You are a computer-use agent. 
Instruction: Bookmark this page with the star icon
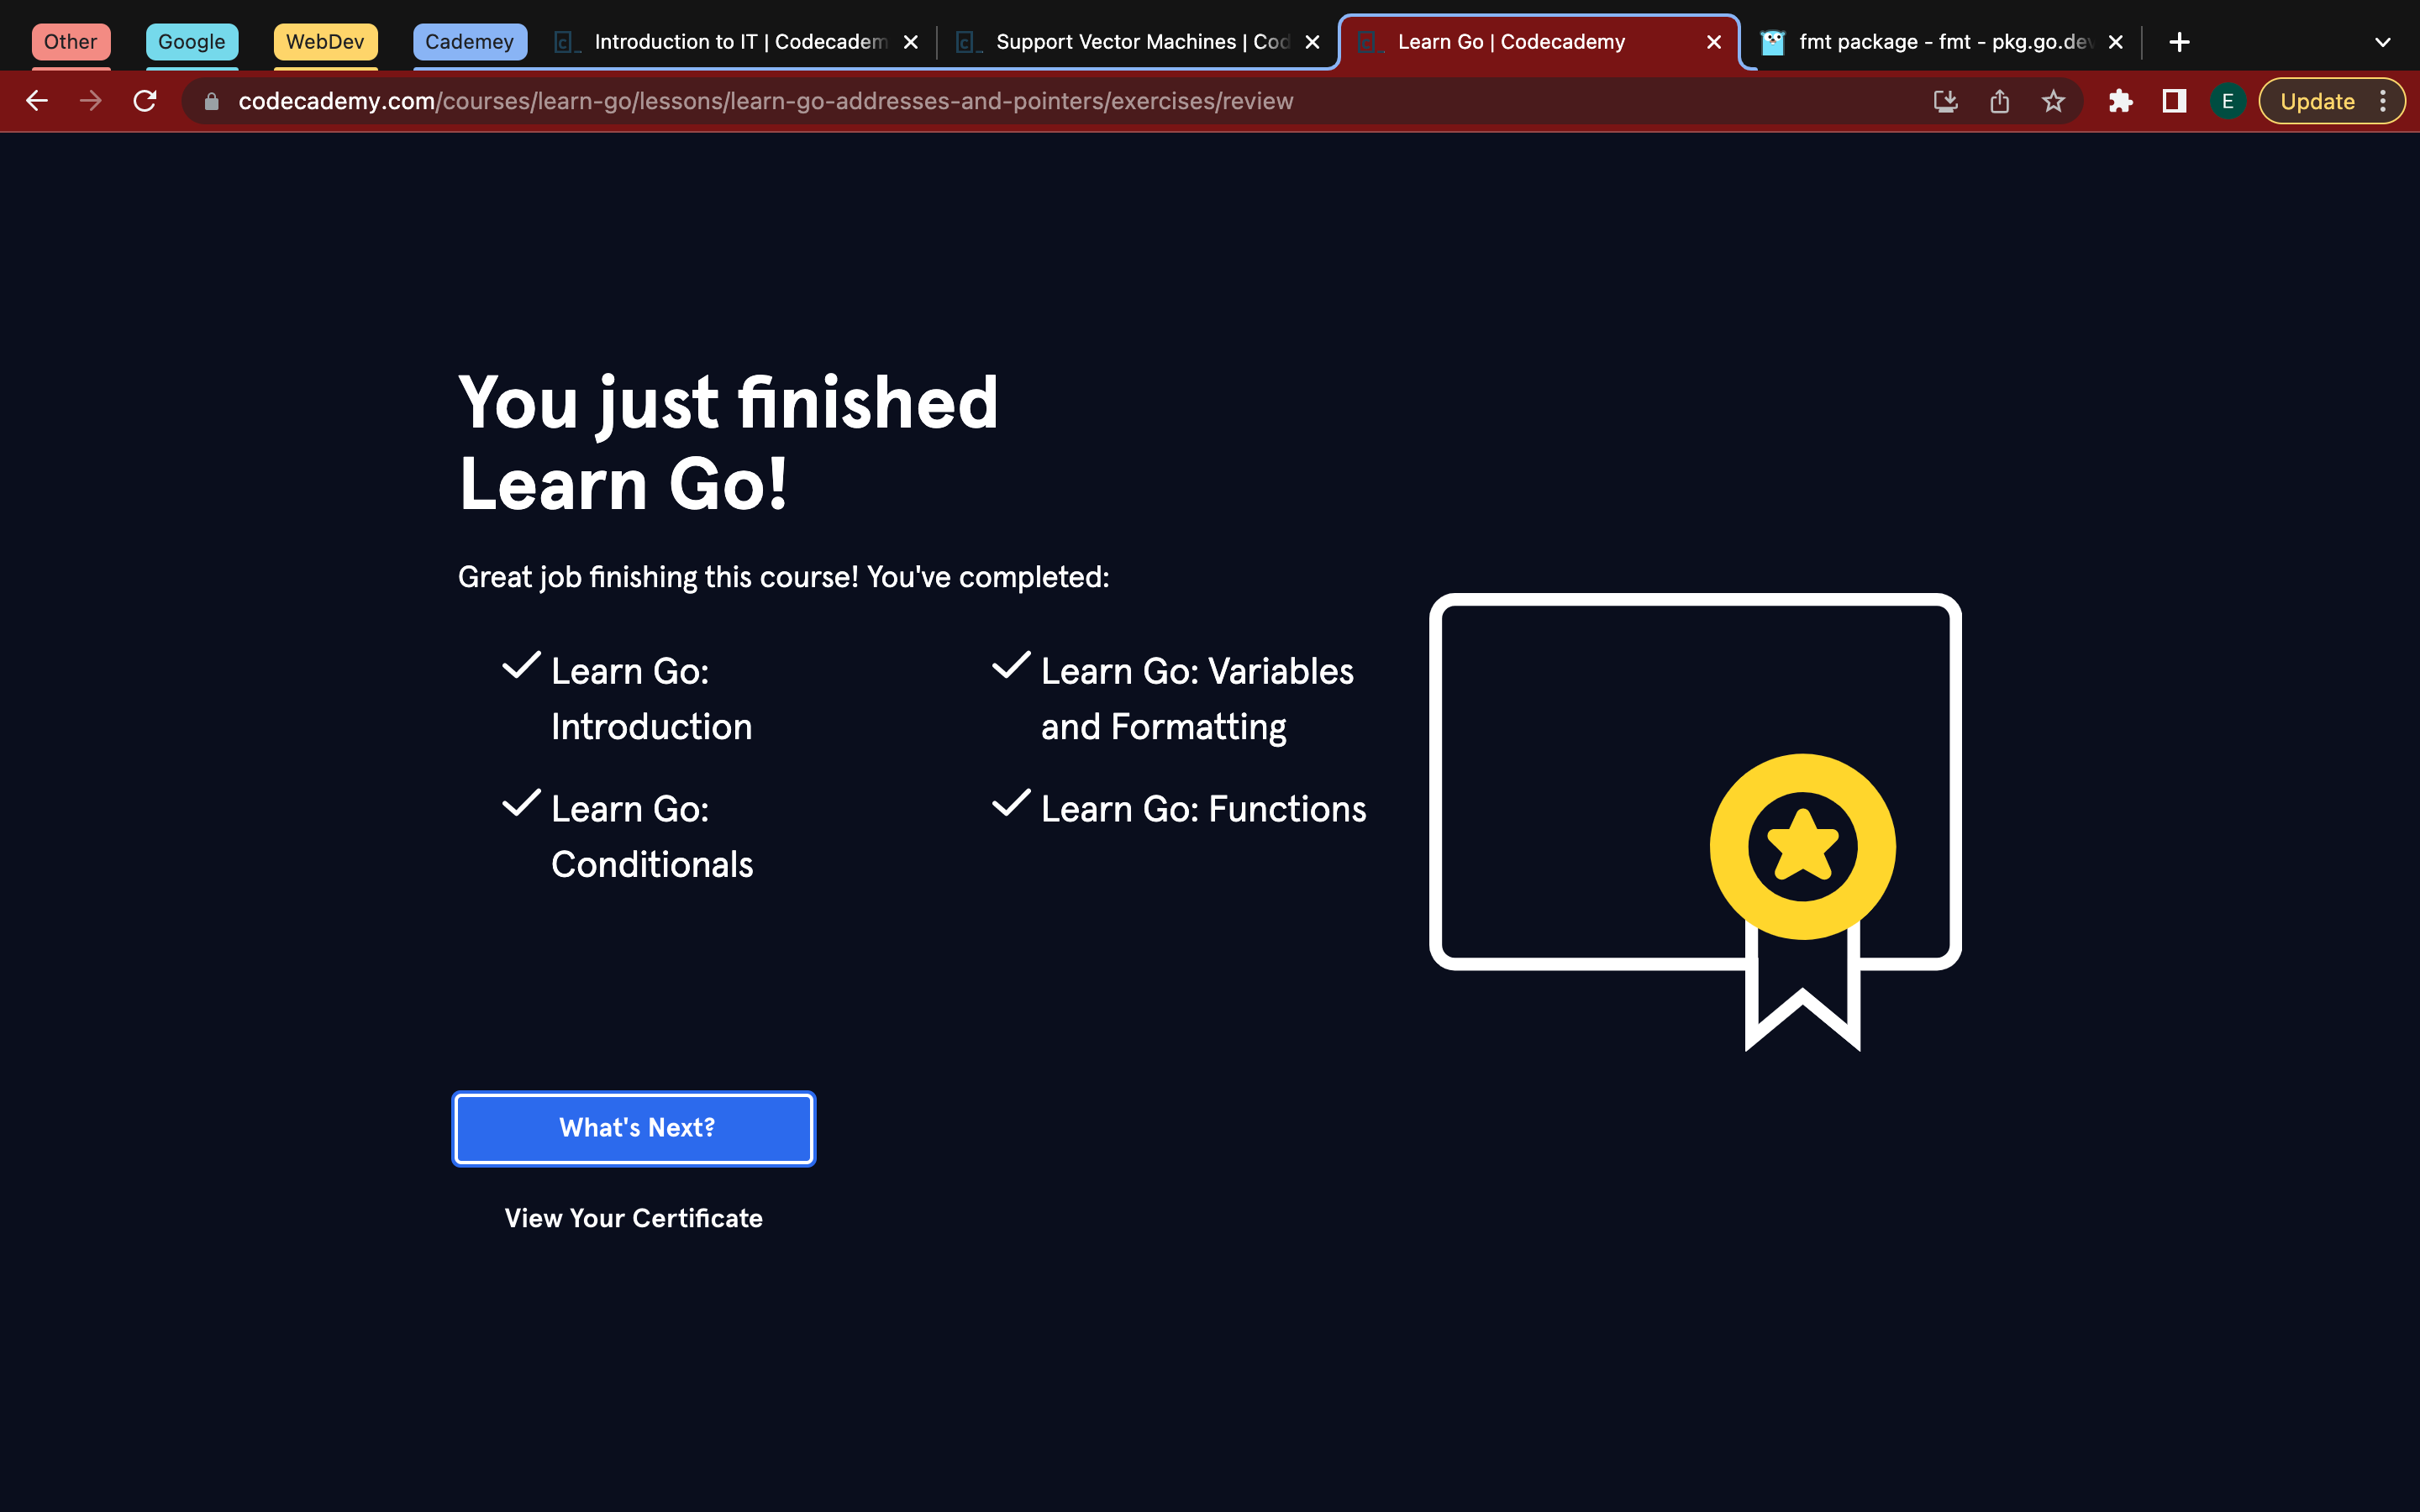pos(2053,101)
